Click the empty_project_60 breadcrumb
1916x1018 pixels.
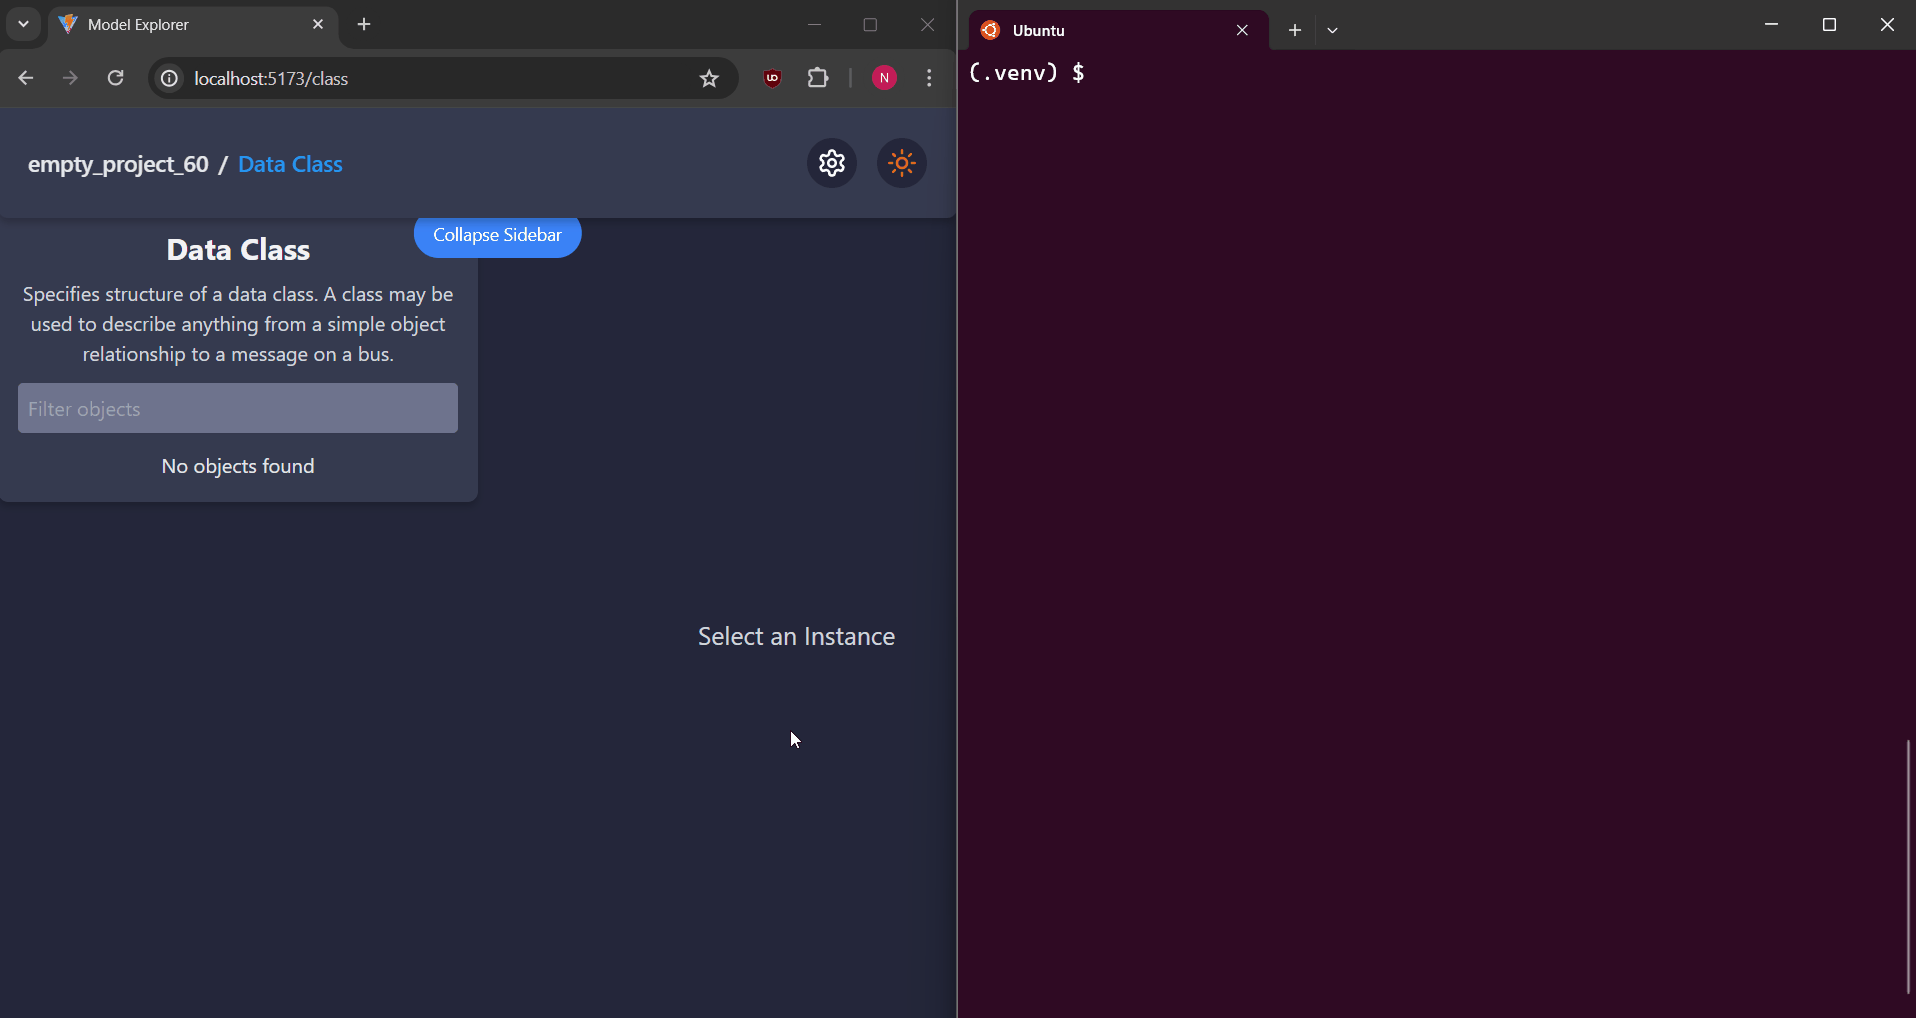[118, 164]
